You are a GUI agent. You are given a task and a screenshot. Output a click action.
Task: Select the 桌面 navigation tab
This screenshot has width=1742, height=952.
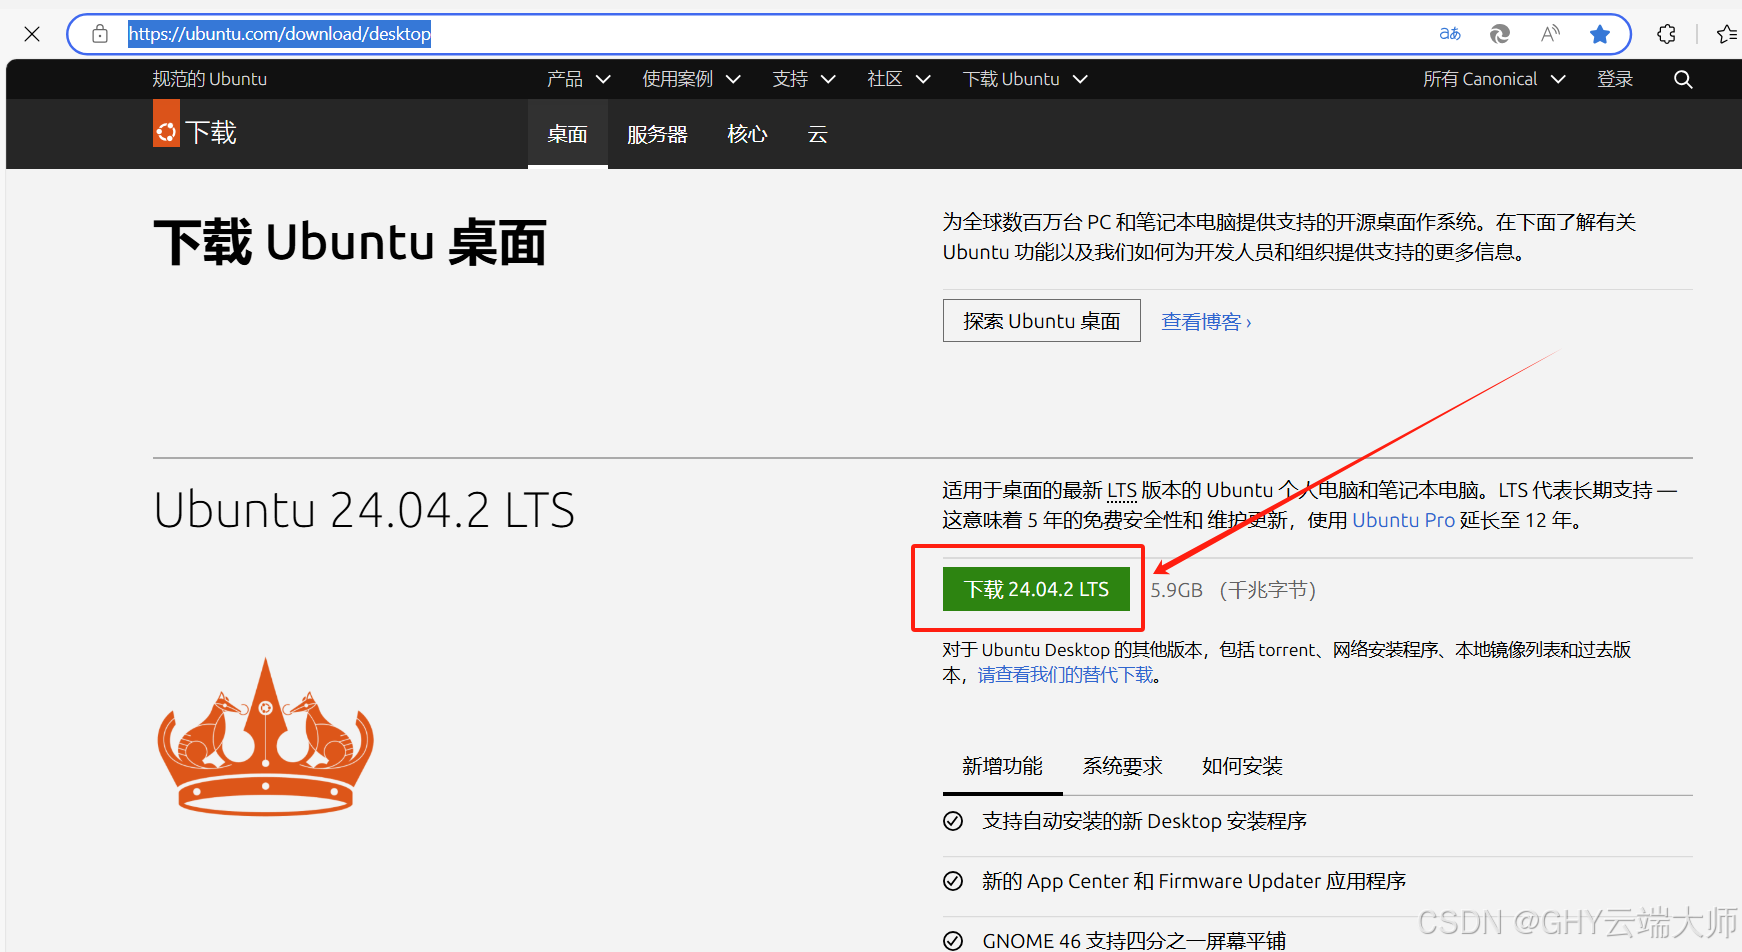567,134
